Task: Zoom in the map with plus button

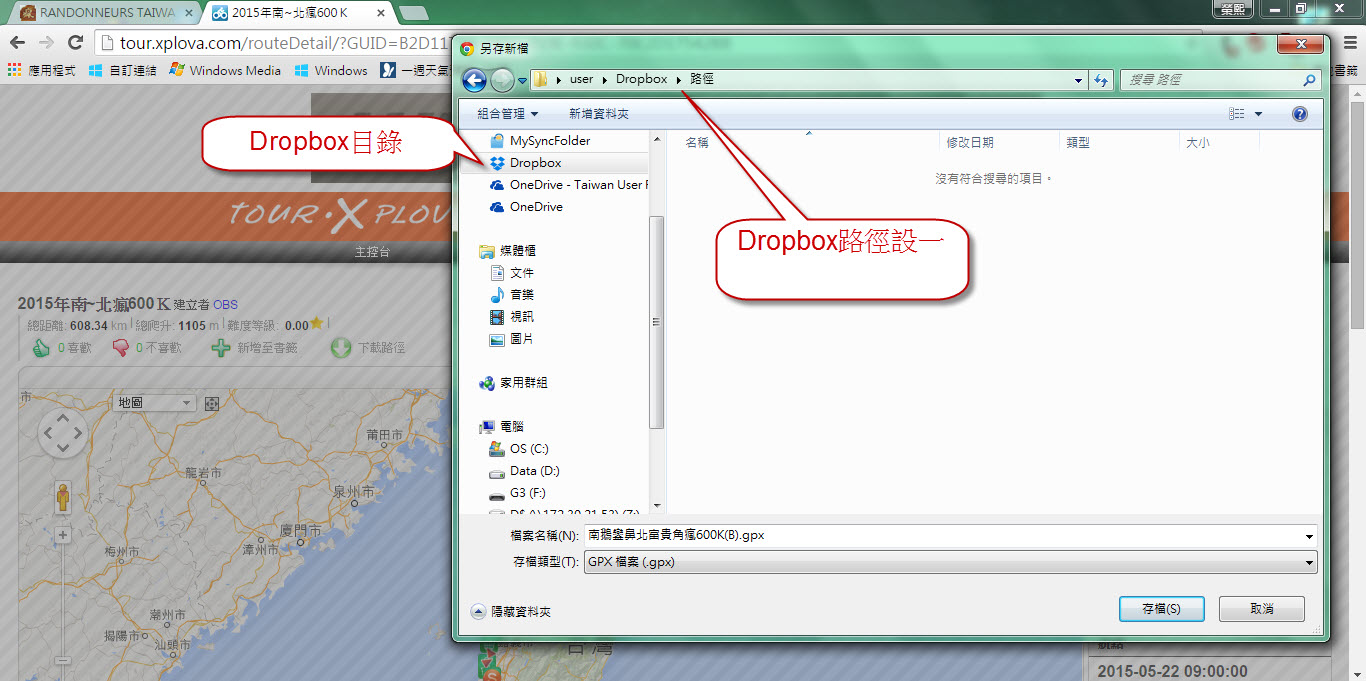Action: (x=63, y=536)
